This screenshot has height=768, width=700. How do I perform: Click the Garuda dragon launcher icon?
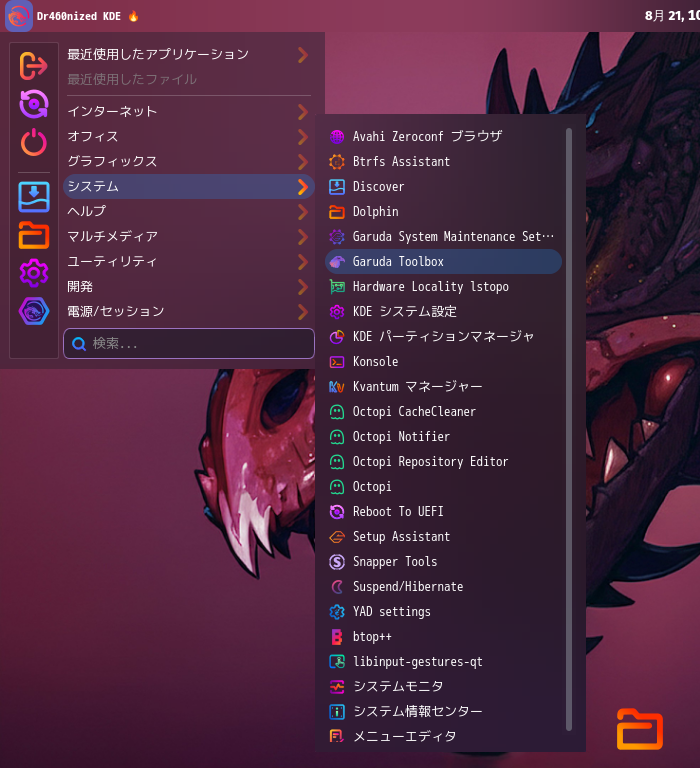(19, 16)
